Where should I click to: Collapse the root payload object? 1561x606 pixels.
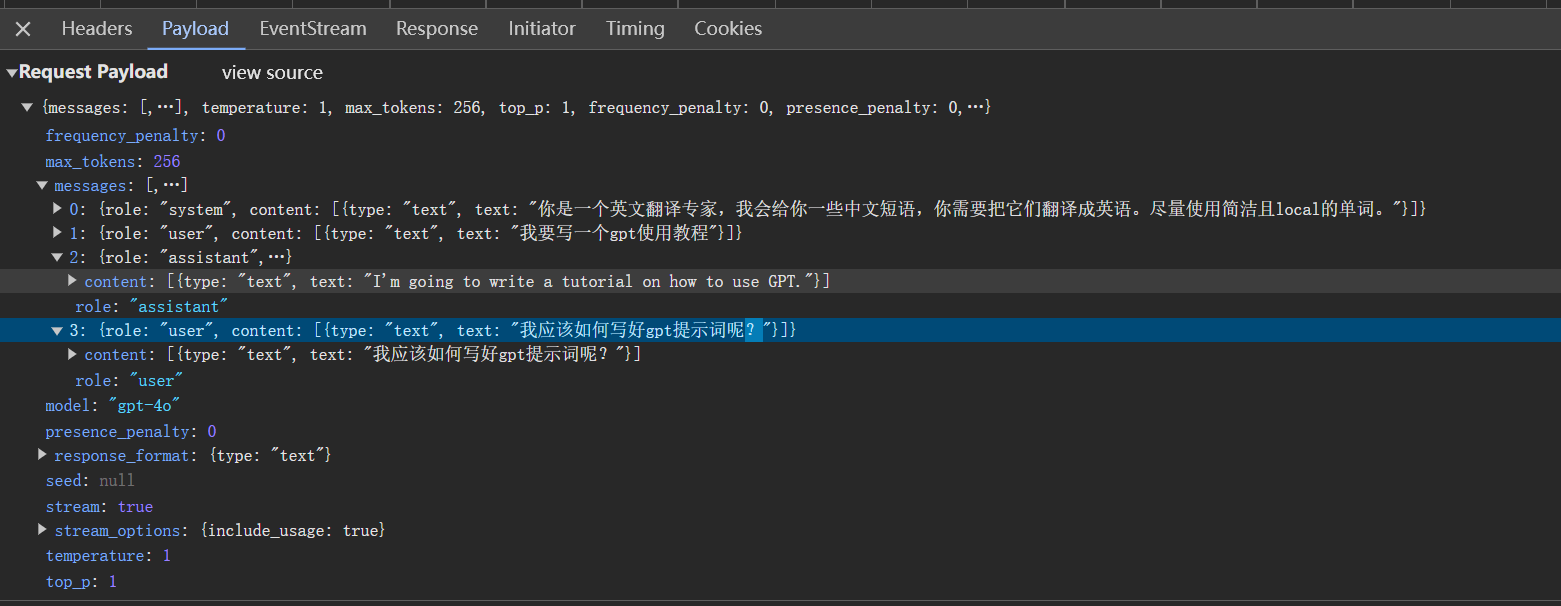(x=27, y=107)
